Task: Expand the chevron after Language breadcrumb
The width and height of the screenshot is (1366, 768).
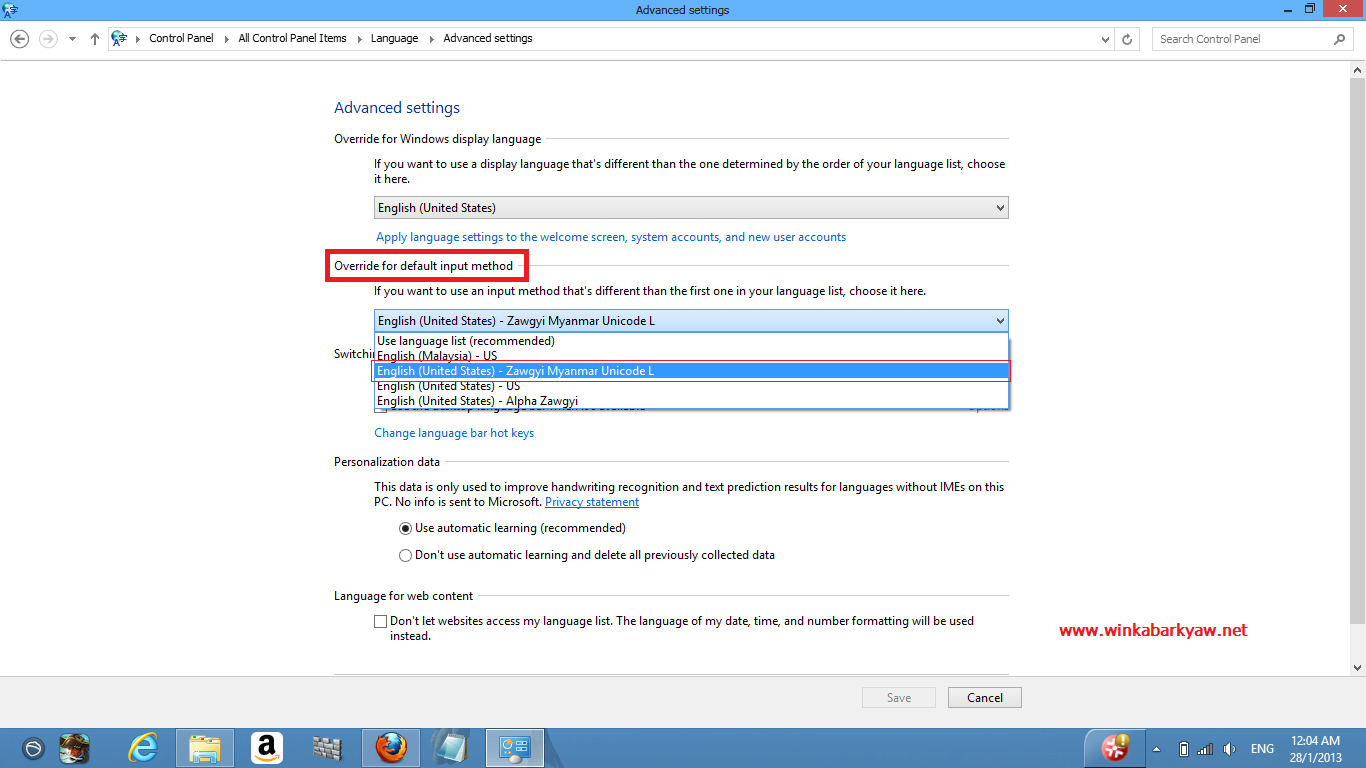Action: pyautogui.click(x=431, y=39)
